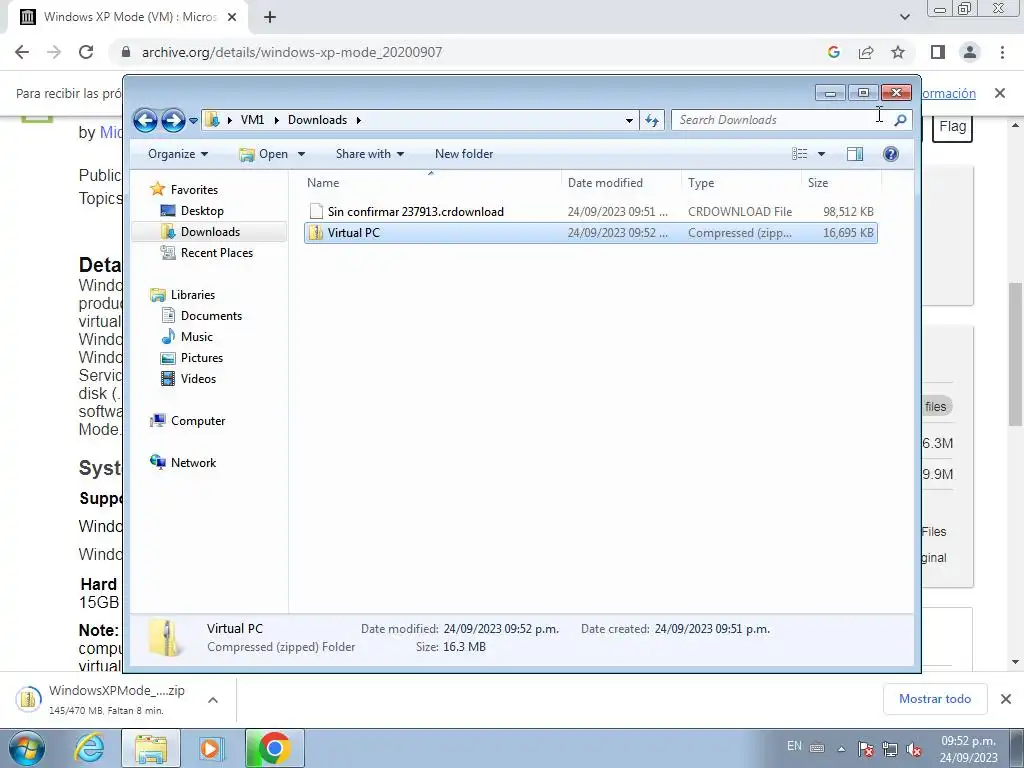Open the Organize menu
This screenshot has width=1024, height=768.
178,154
